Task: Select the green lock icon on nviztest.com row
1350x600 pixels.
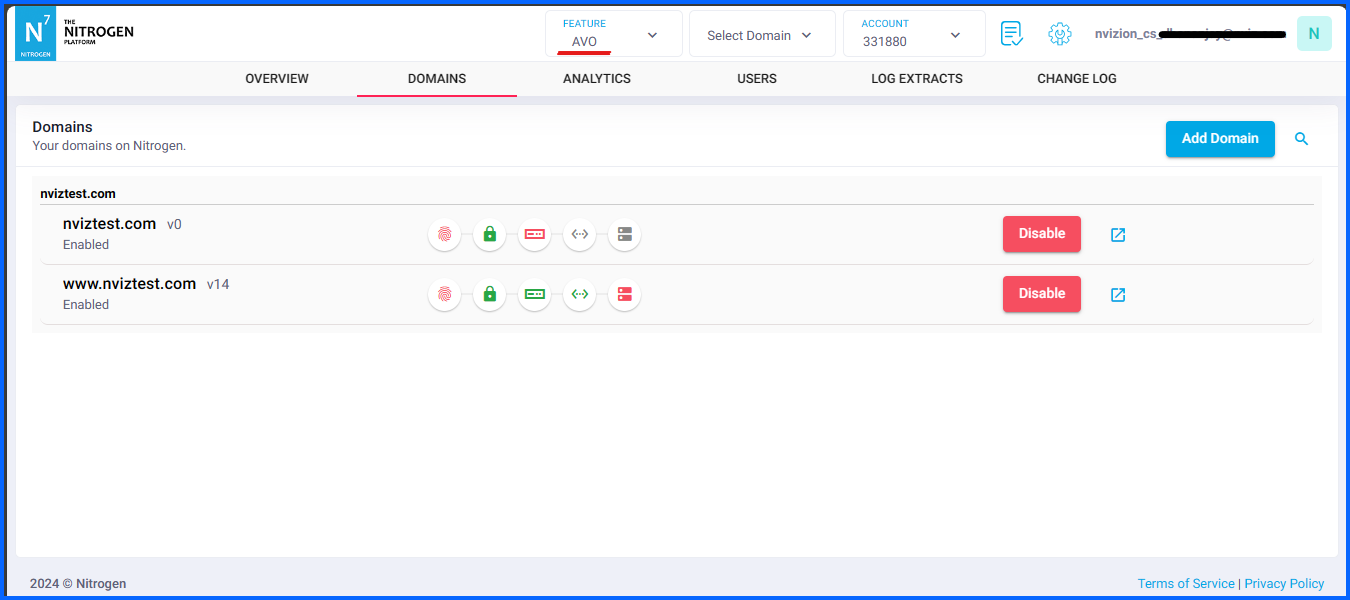Action: [489, 234]
